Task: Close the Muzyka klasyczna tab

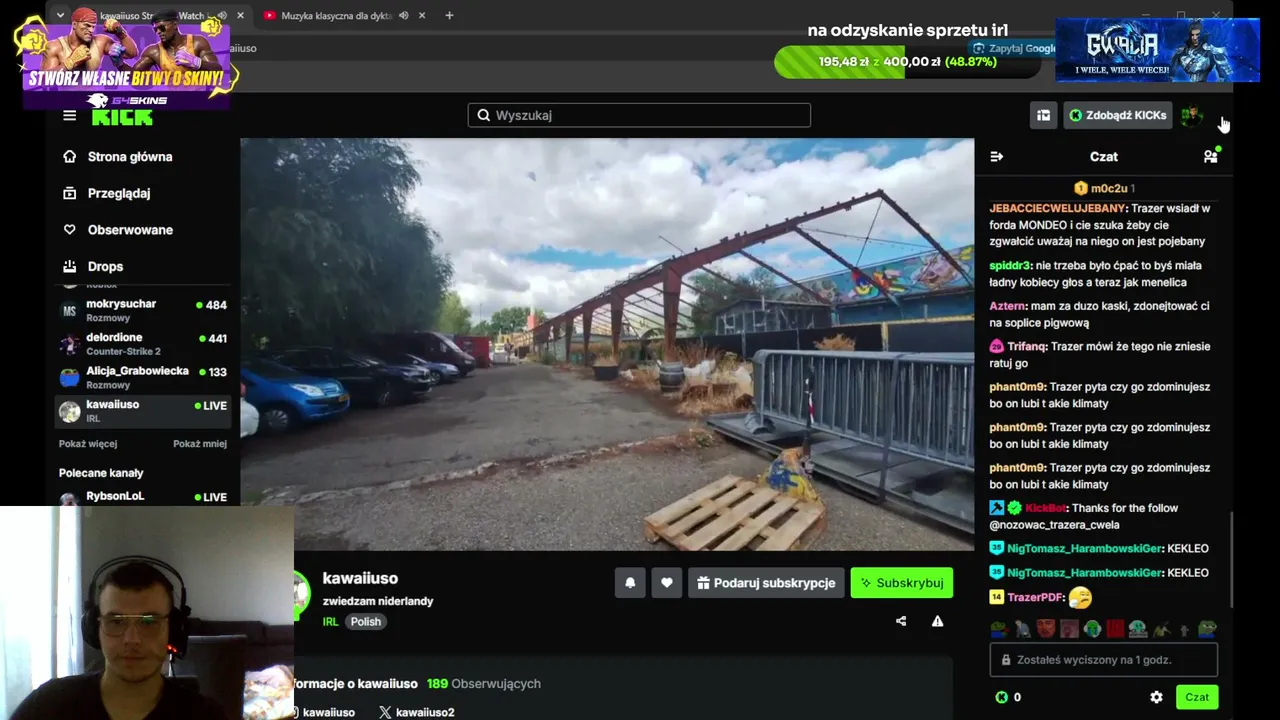Action: click(422, 16)
